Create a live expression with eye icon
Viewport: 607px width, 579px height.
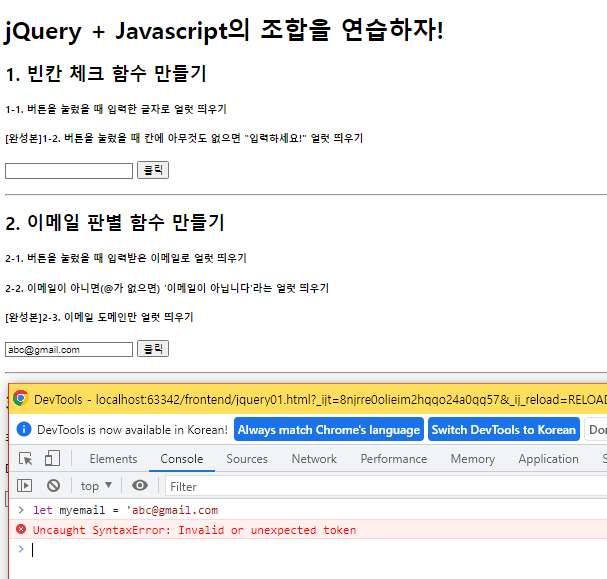pyautogui.click(x=140, y=485)
